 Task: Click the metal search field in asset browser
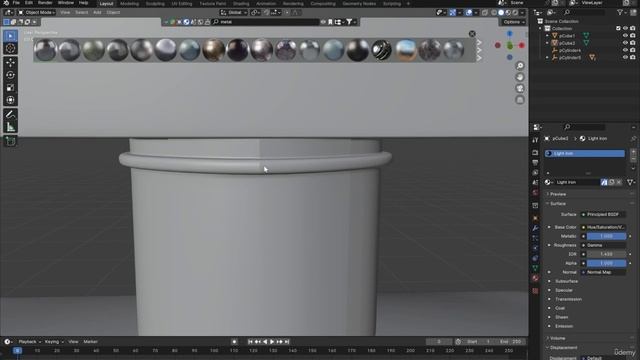(x=265, y=22)
